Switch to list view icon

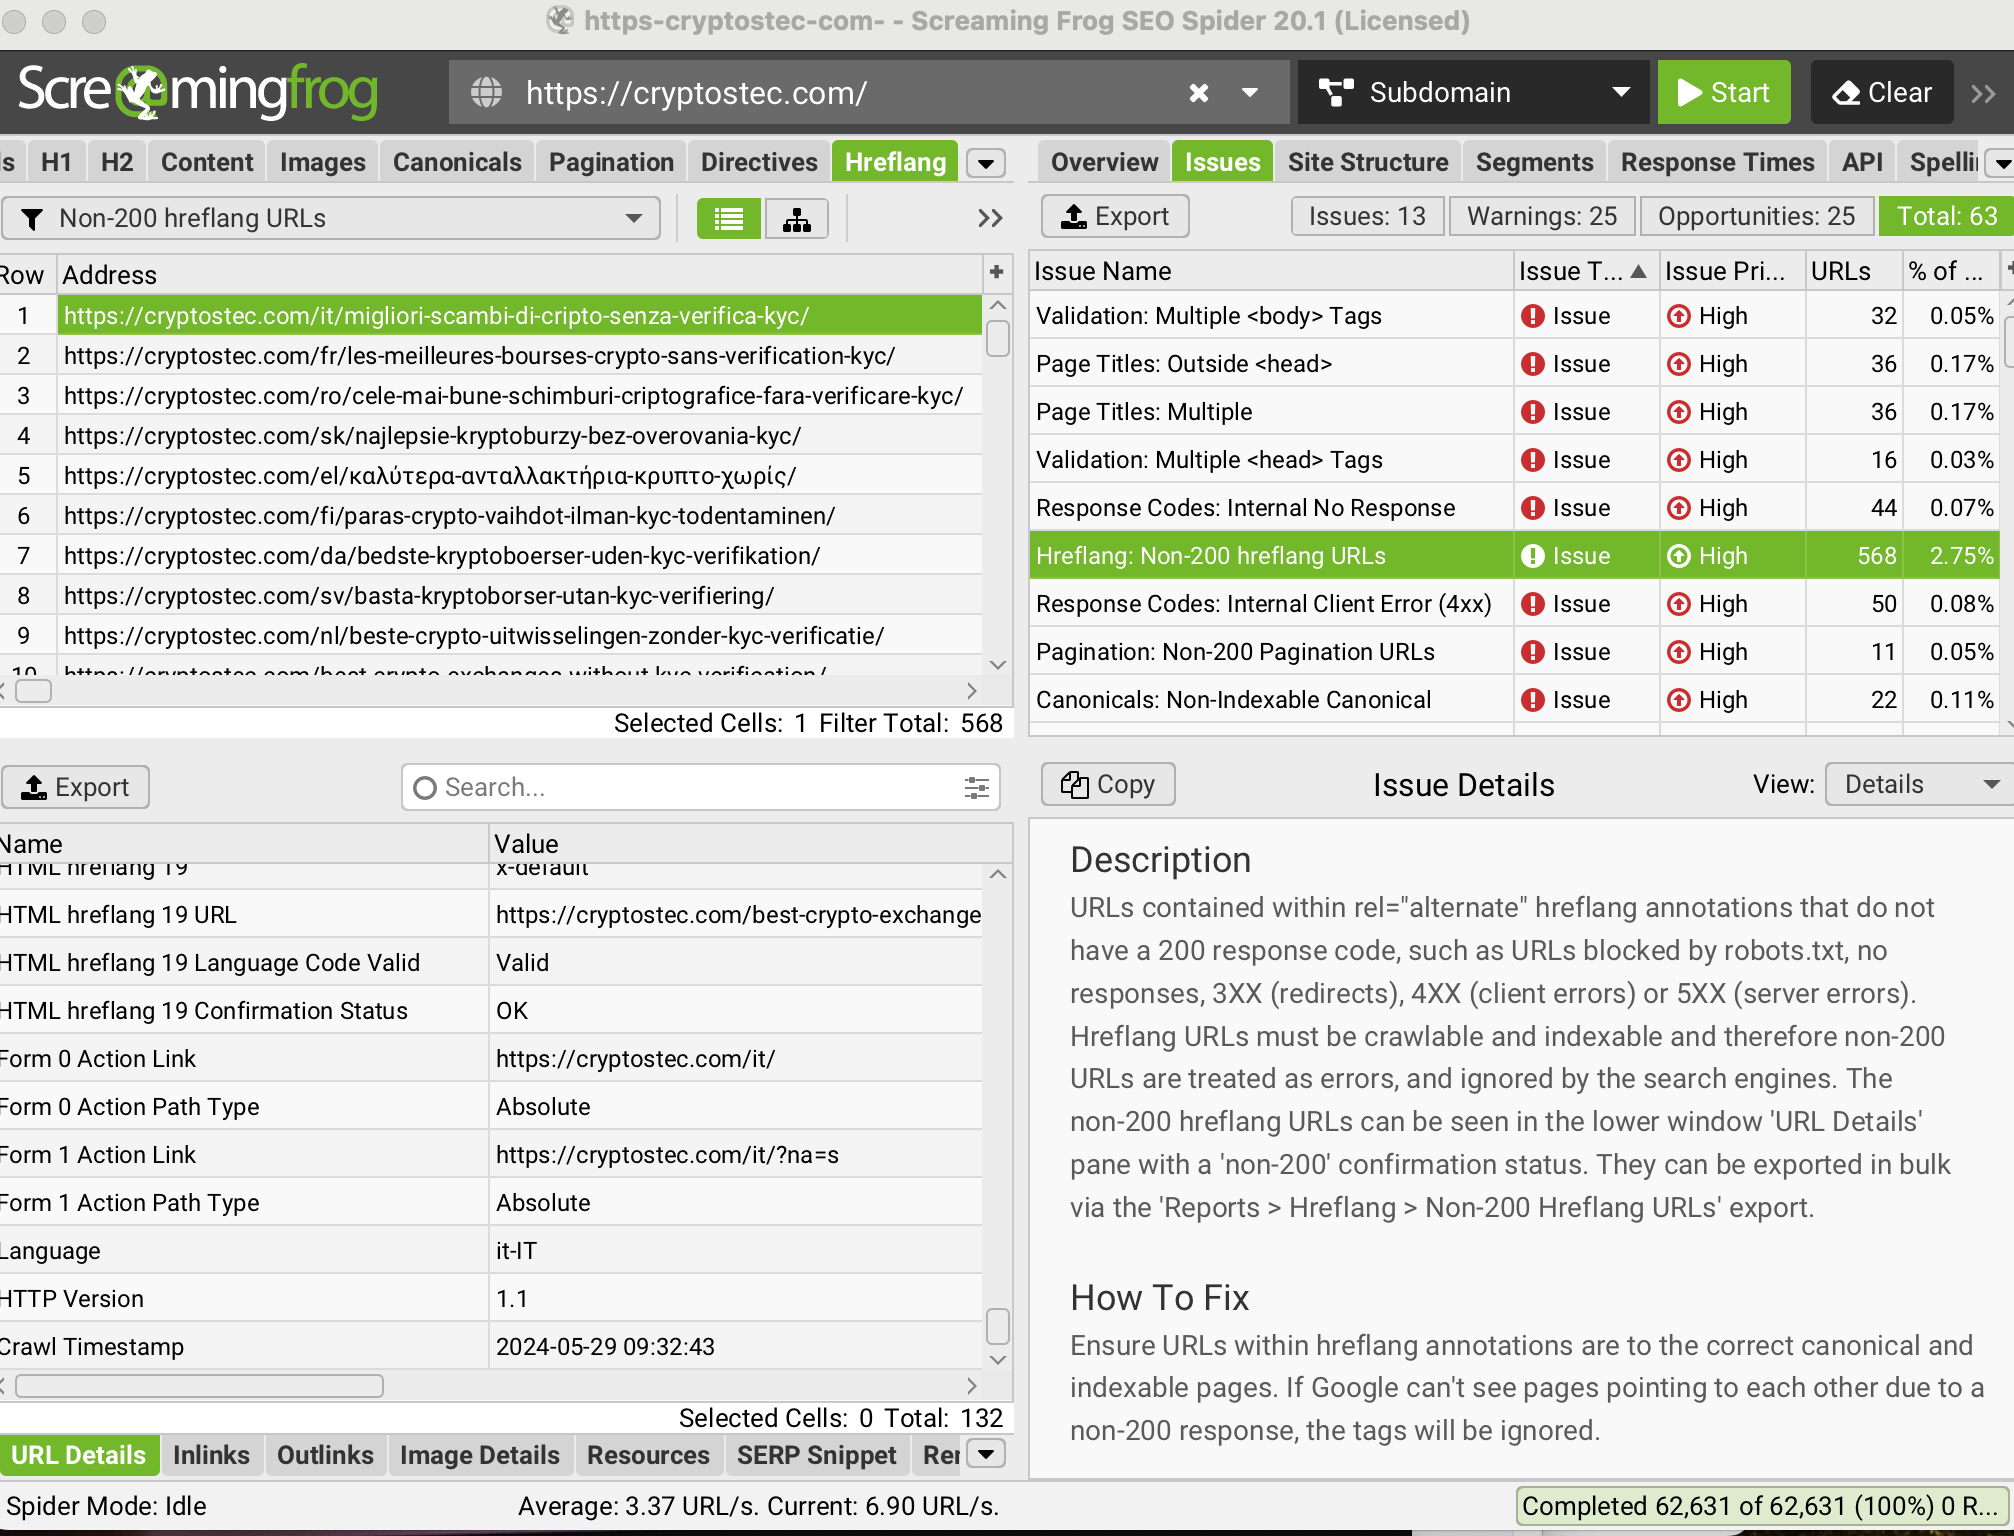pos(729,218)
